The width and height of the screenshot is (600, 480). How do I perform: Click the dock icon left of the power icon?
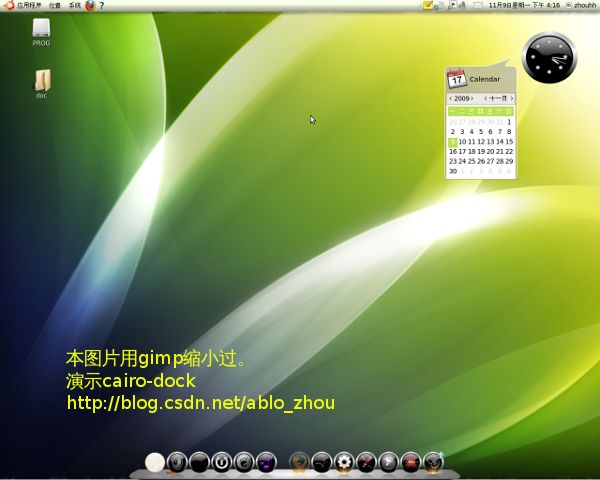[x=199, y=462]
